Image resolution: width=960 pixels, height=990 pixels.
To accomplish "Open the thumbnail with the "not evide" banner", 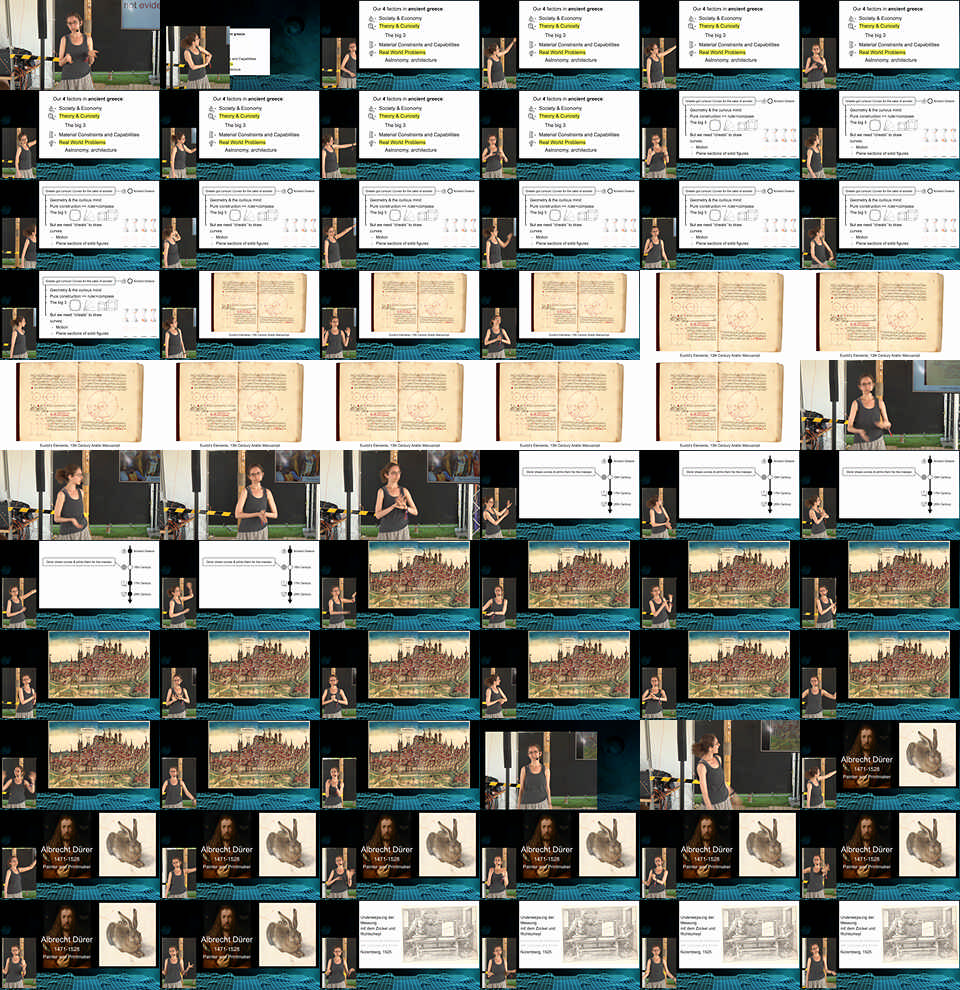I will [80, 45].
